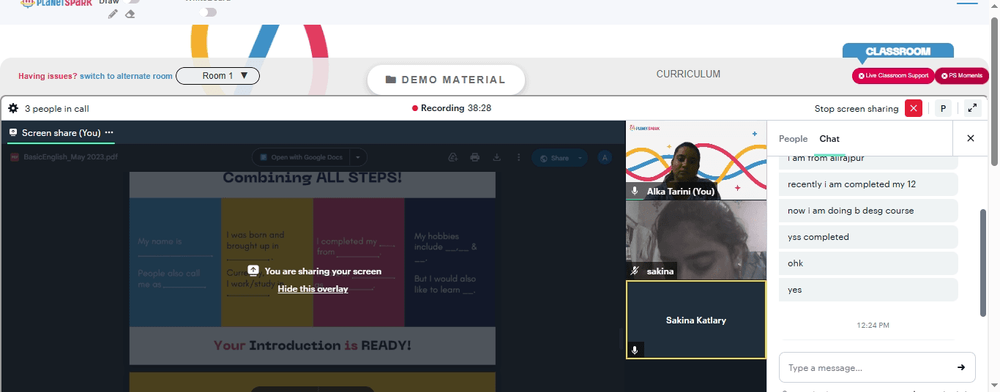Open Screen share tab more options
Screen dimensions: 1000x392
[109, 133]
